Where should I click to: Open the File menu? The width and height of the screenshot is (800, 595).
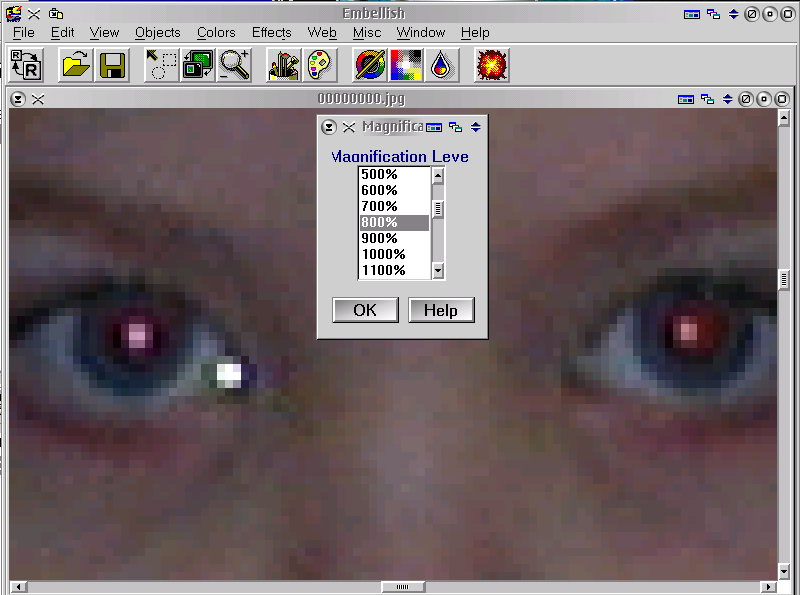(x=24, y=33)
